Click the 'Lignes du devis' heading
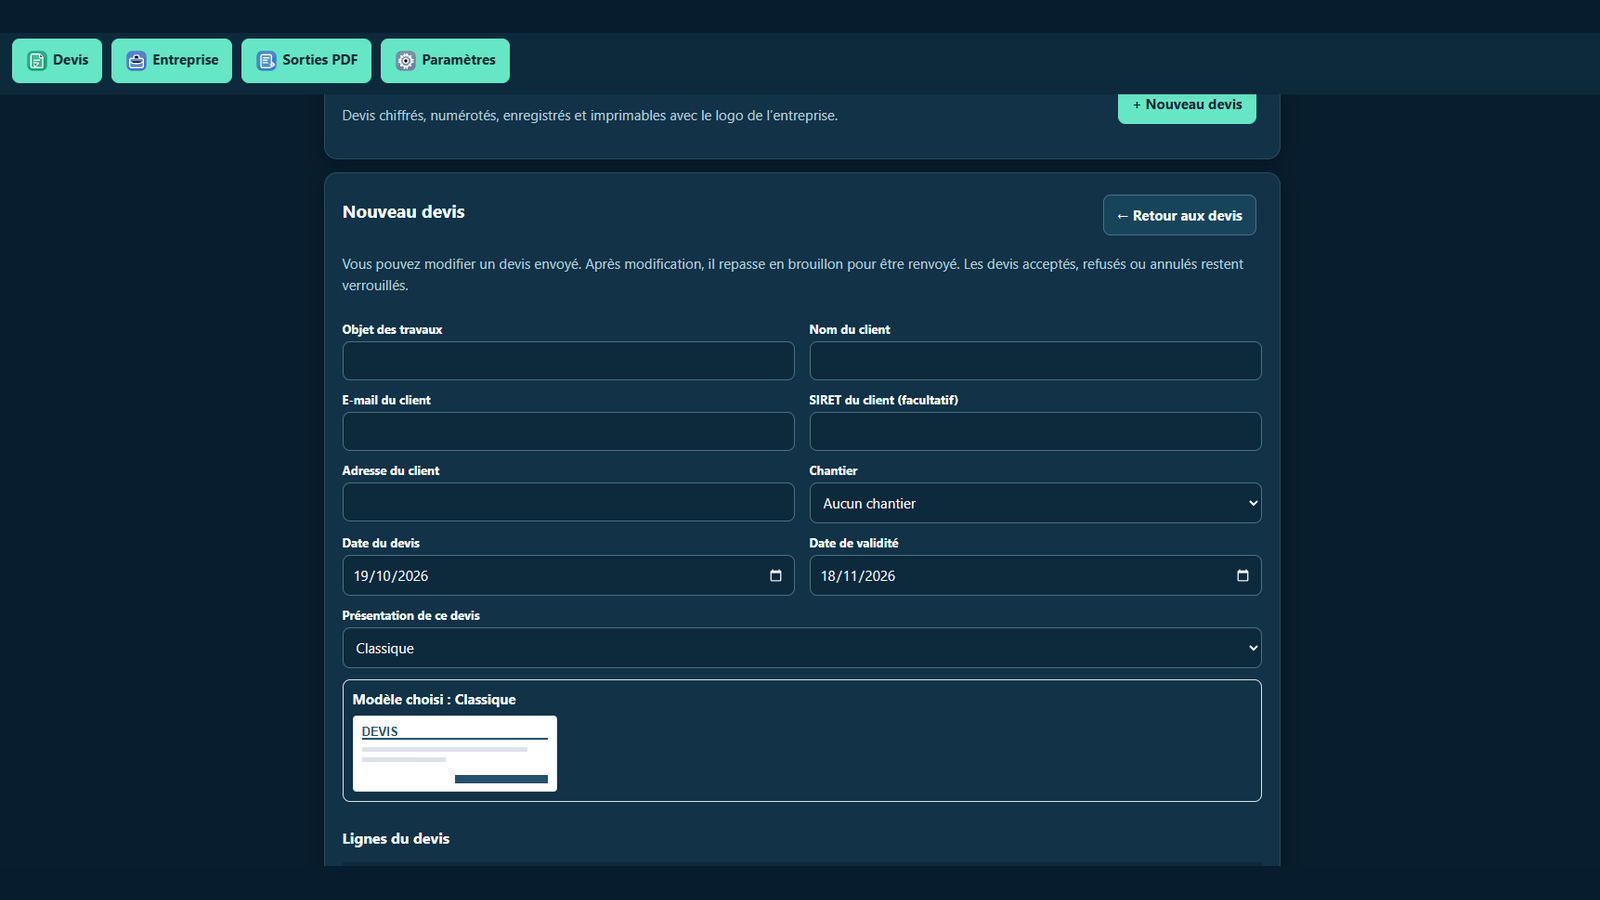 pyautogui.click(x=396, y=839)
